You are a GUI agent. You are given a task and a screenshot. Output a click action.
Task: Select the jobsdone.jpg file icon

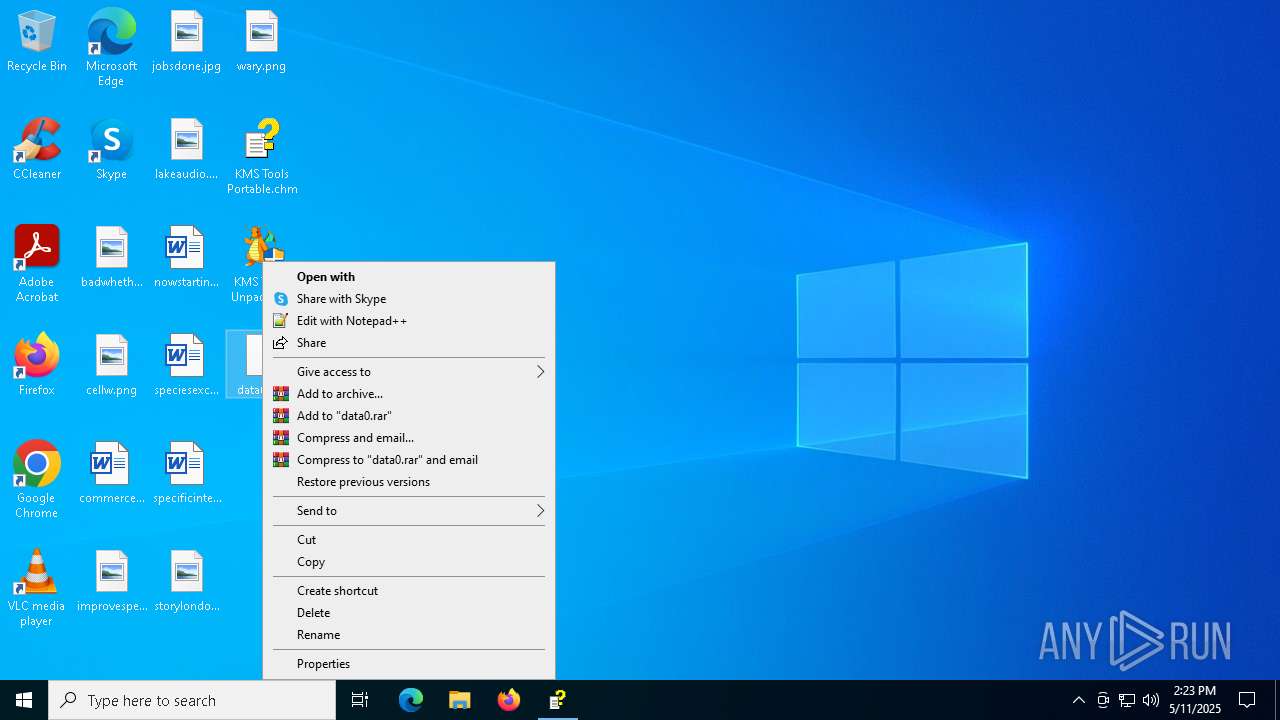point(186,42)
